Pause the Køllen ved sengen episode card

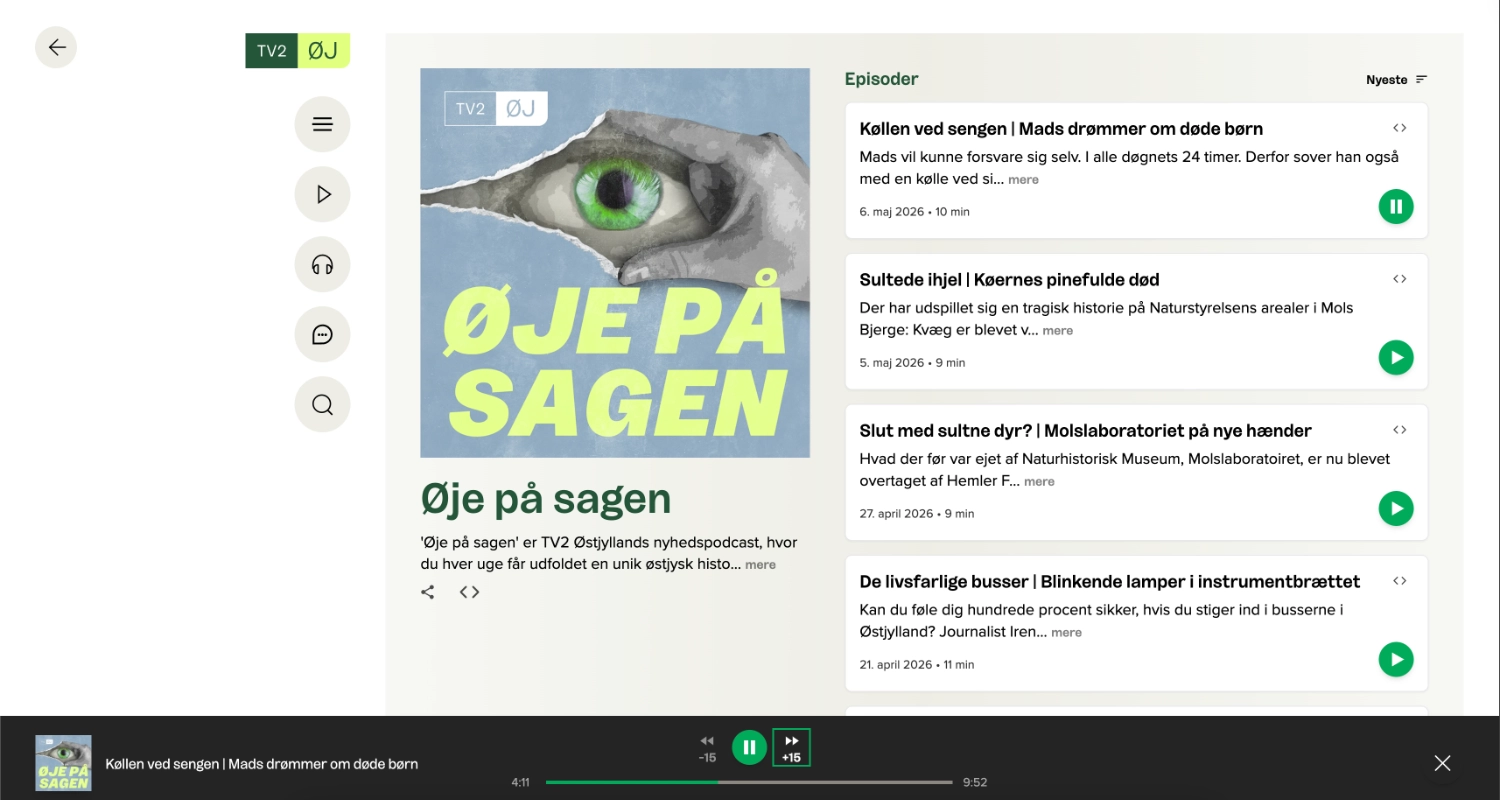(1396, 207)
